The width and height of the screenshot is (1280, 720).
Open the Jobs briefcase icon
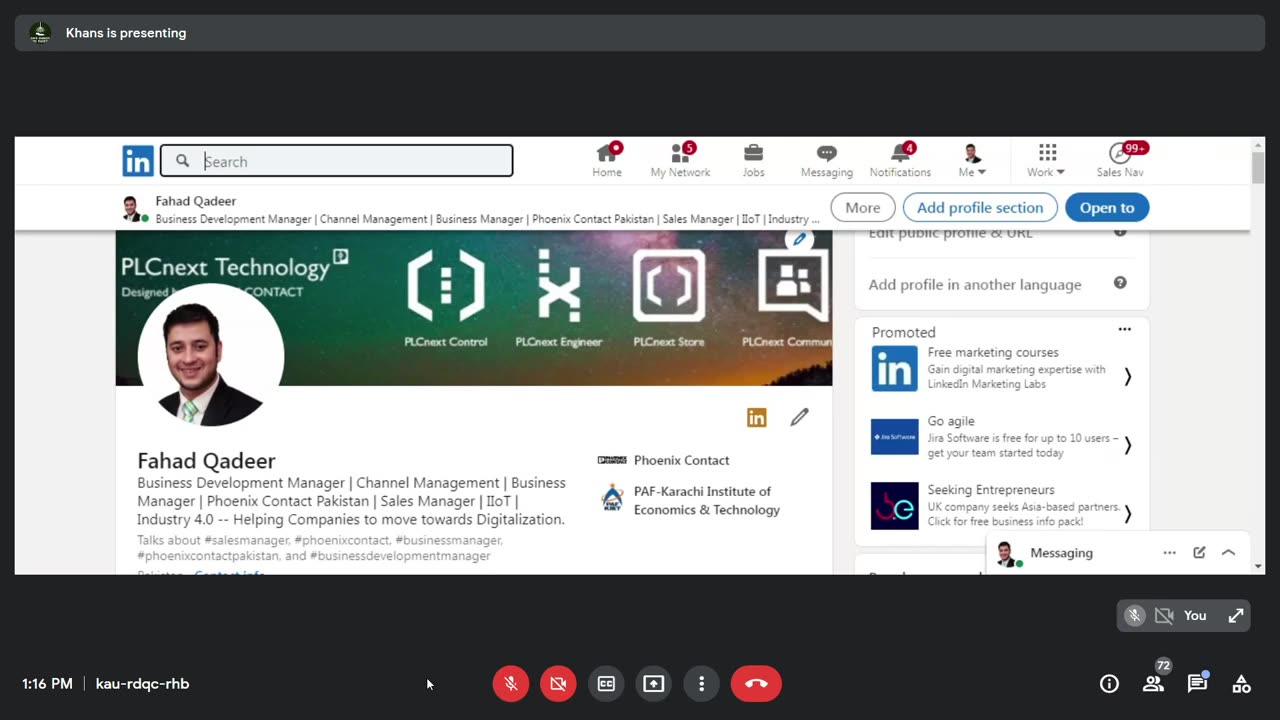[x=753, y=160]
